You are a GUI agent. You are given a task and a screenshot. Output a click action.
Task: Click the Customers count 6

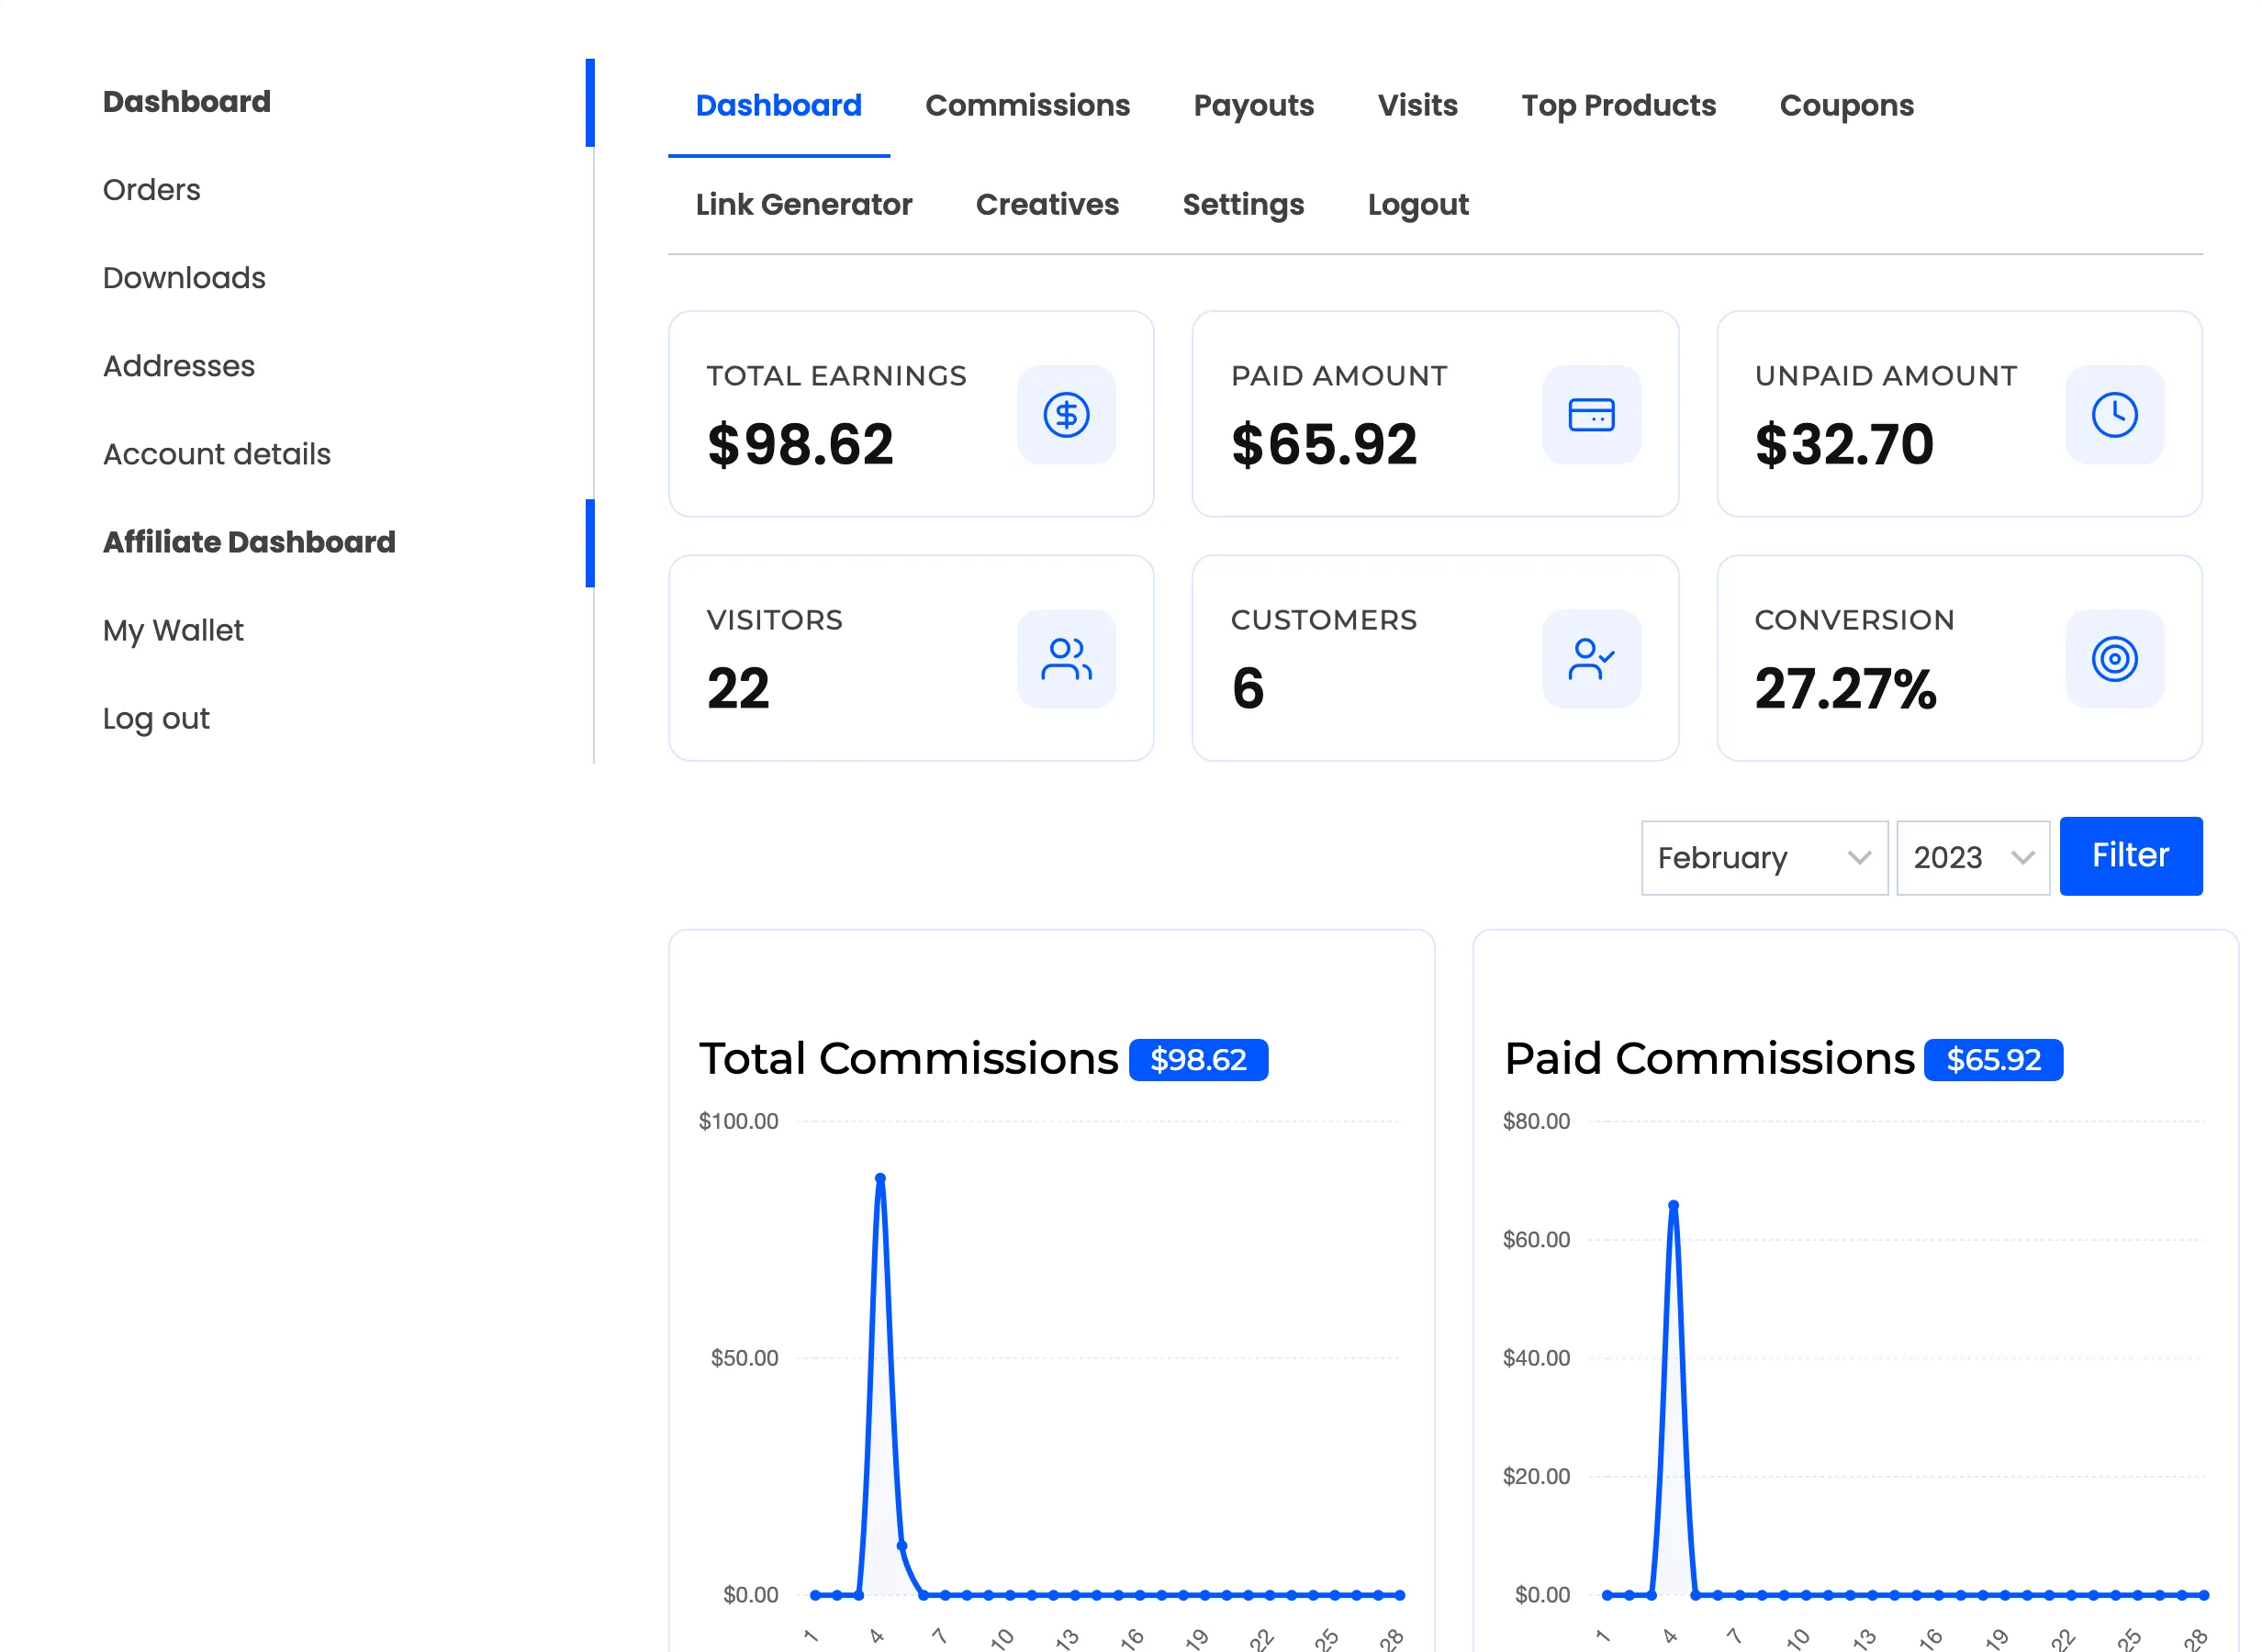tap(1247, 689)
